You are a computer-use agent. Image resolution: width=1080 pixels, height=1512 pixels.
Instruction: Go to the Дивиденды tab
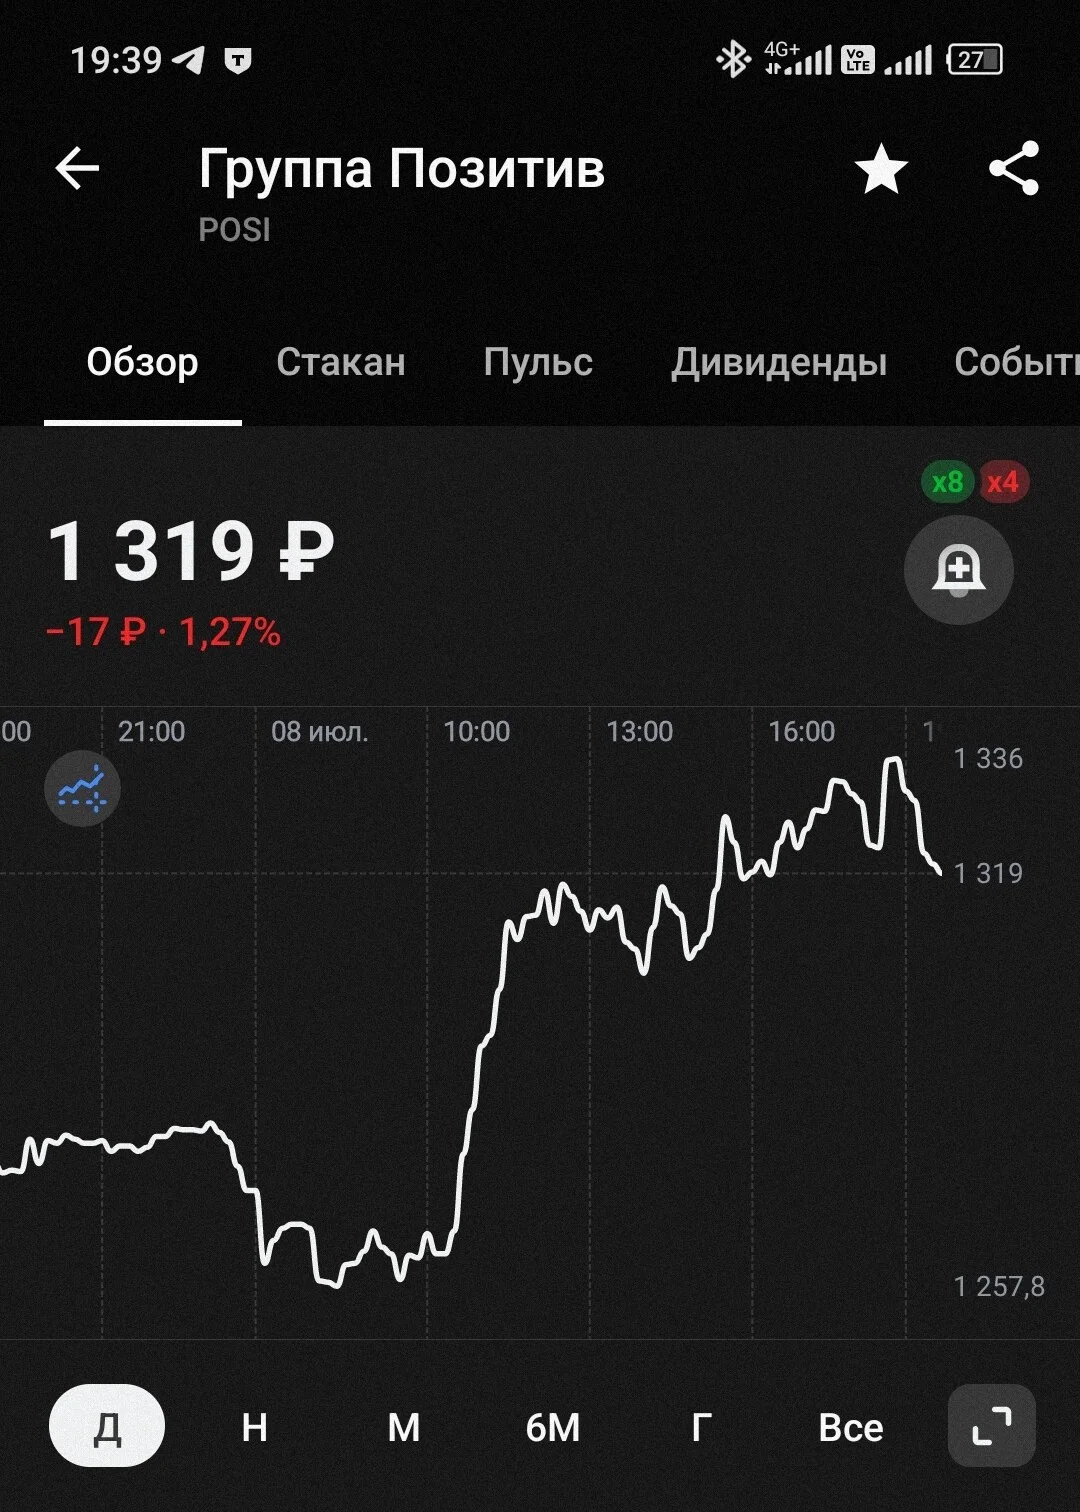(x=779, y=362)
